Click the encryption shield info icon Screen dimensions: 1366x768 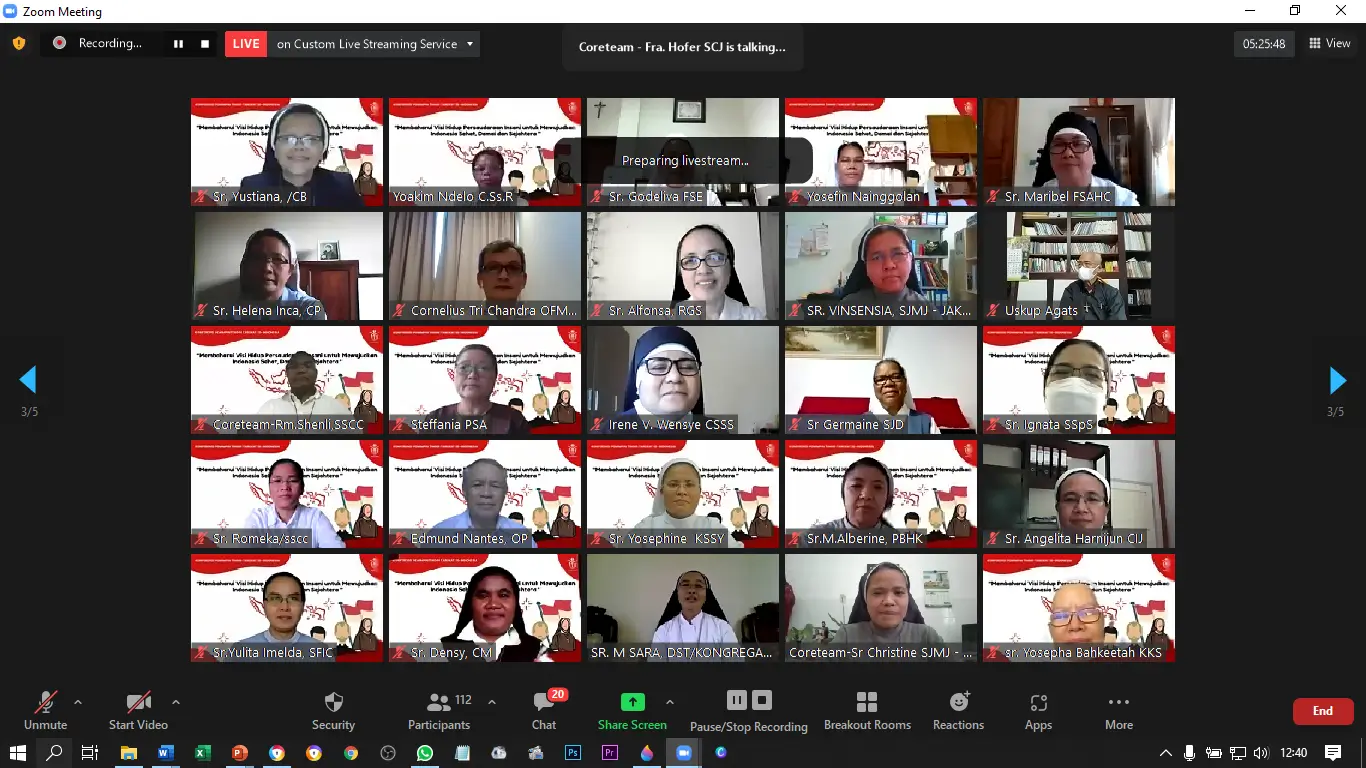tap(18, 44)
